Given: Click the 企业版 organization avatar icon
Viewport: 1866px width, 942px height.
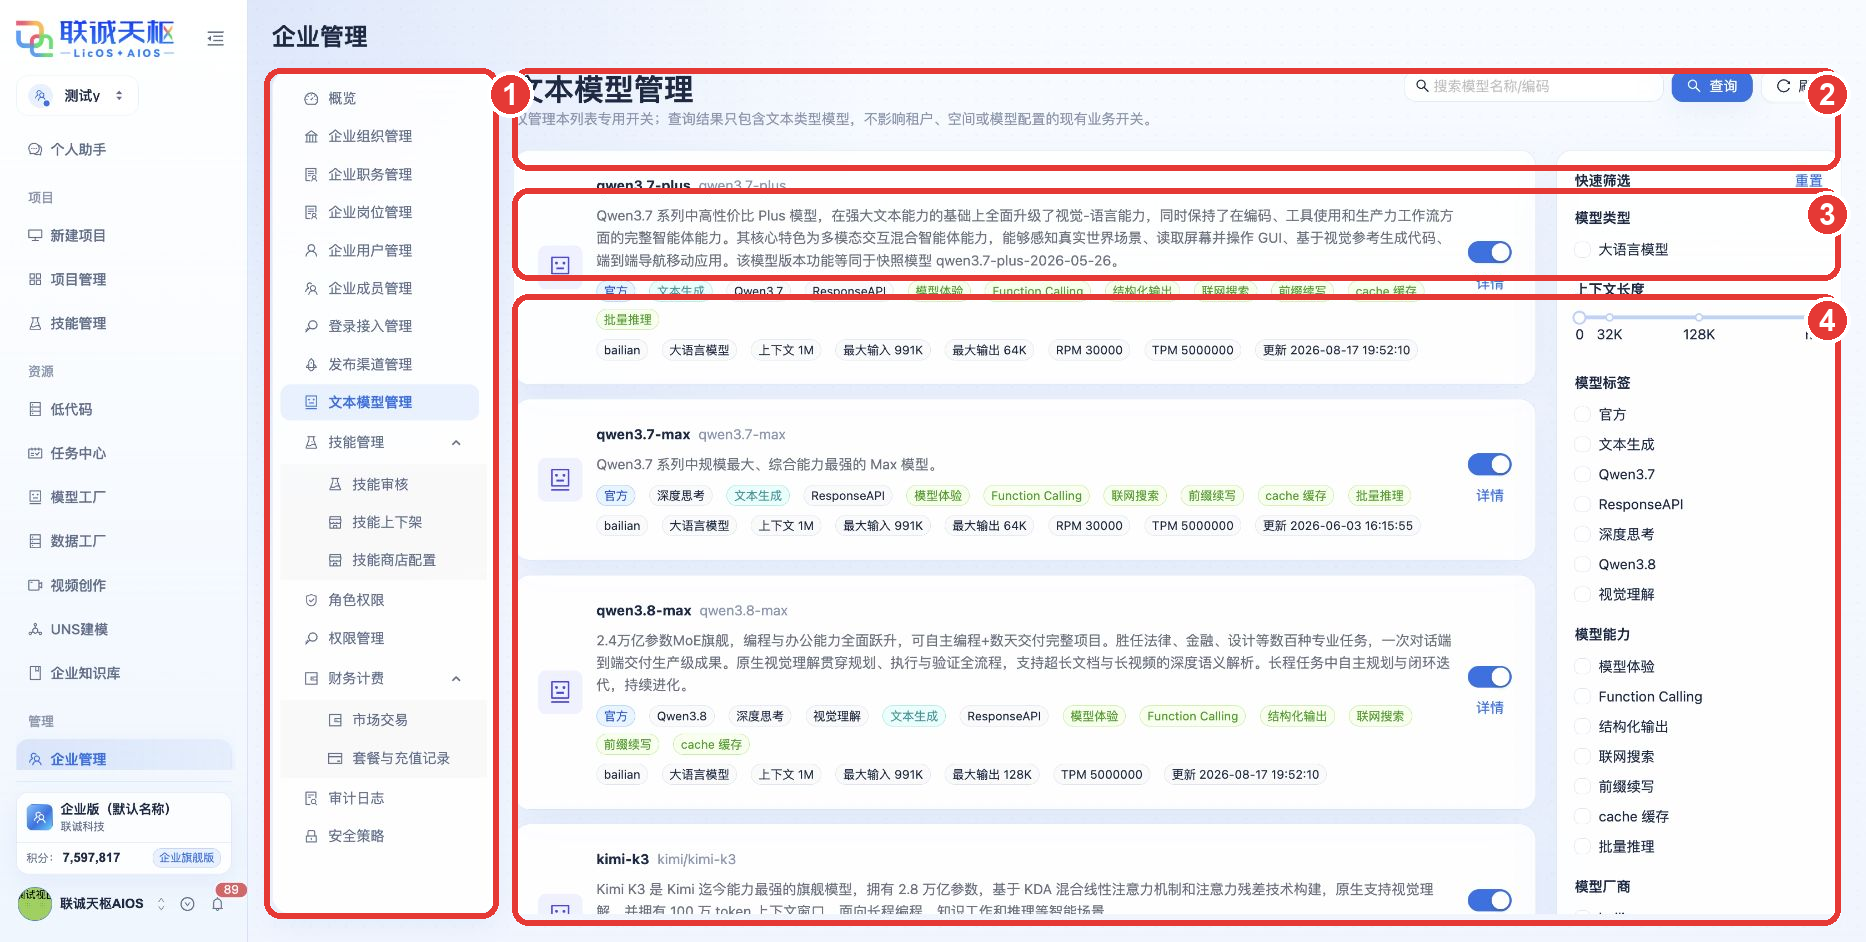Looking at the screenshot, I should point(40,817).
